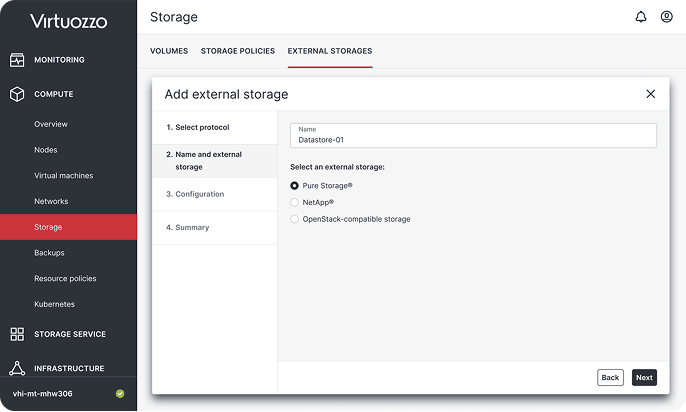Click the Storage Service grid icon
686x412 pixels.
[x=17, y=334]
